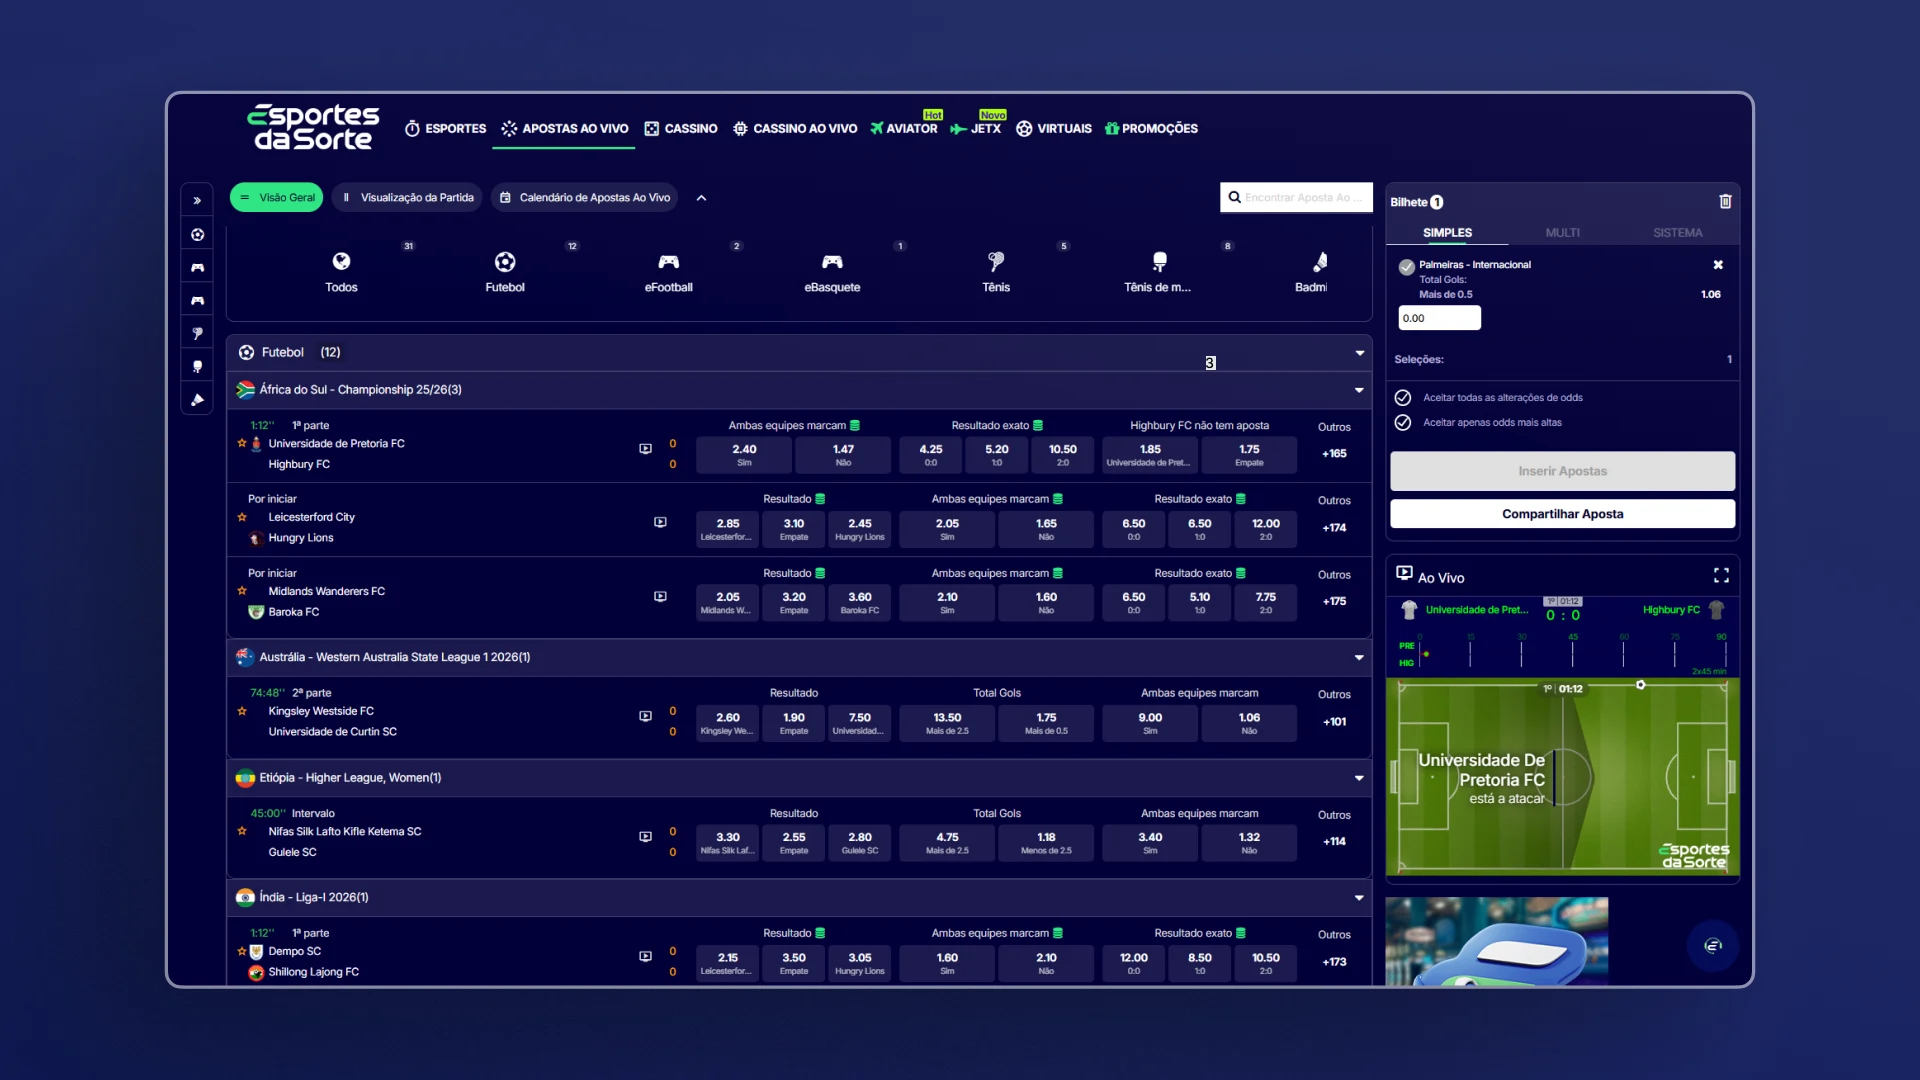Collapse Índia Liga-I 2026 section
Image resolution: width=1920 pixels, height=1080 pixels.
pos(1359,898)
